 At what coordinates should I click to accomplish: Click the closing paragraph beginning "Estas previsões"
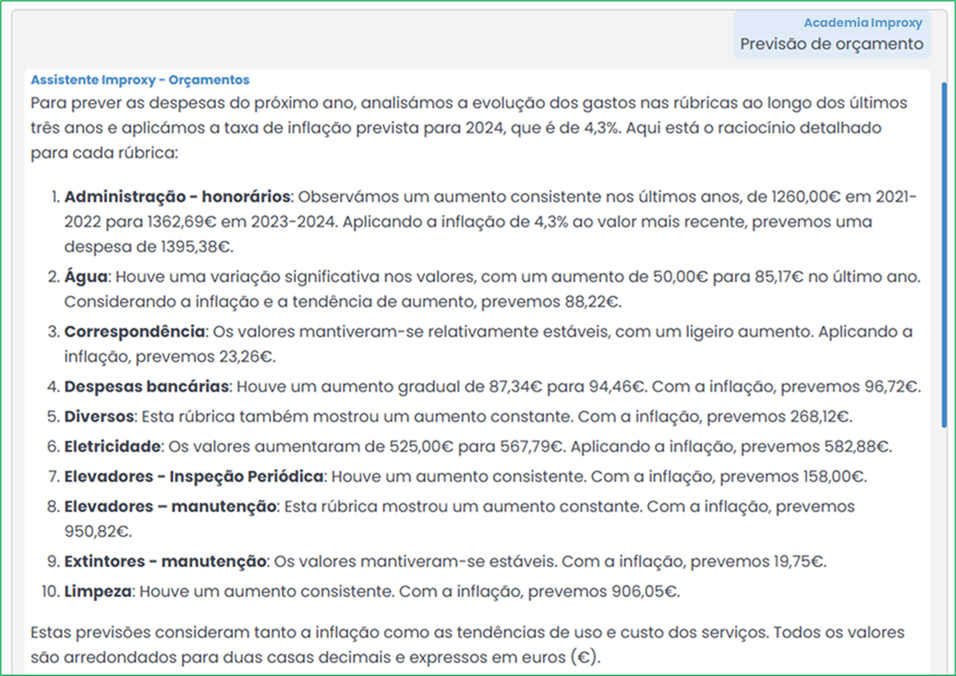(467, 645)
